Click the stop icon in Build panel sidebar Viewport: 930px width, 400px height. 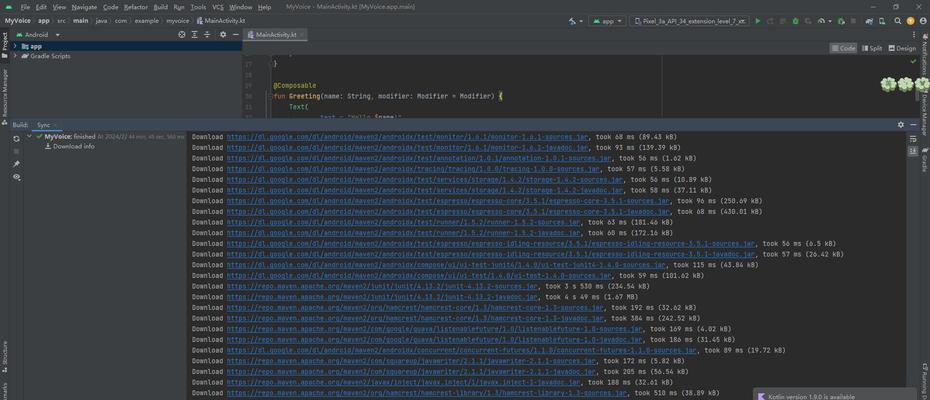(x=17, y=151)
